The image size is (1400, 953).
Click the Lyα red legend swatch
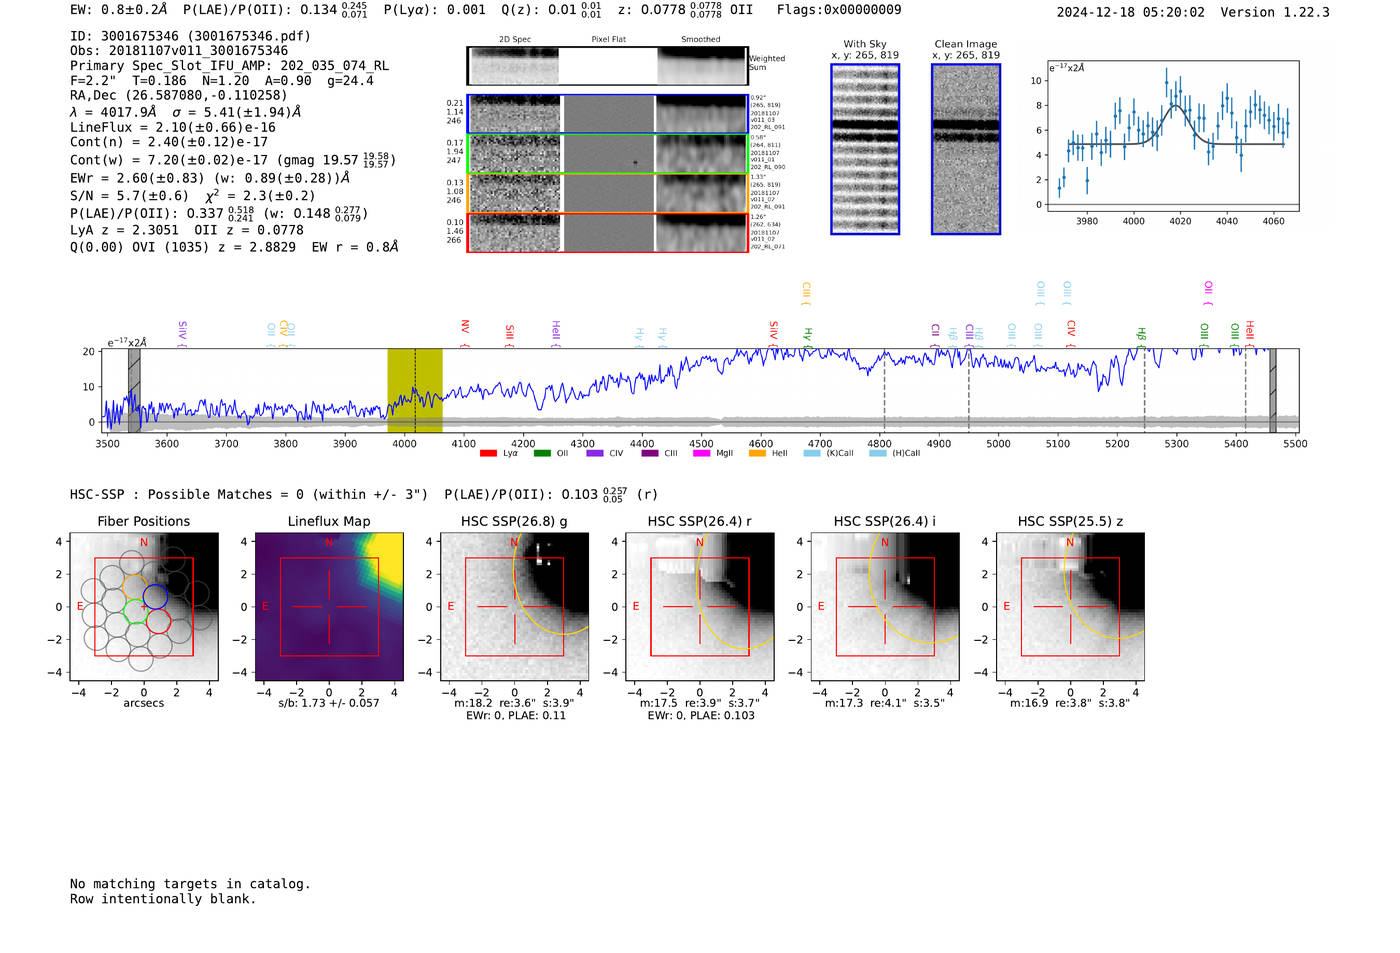[488, 453]
